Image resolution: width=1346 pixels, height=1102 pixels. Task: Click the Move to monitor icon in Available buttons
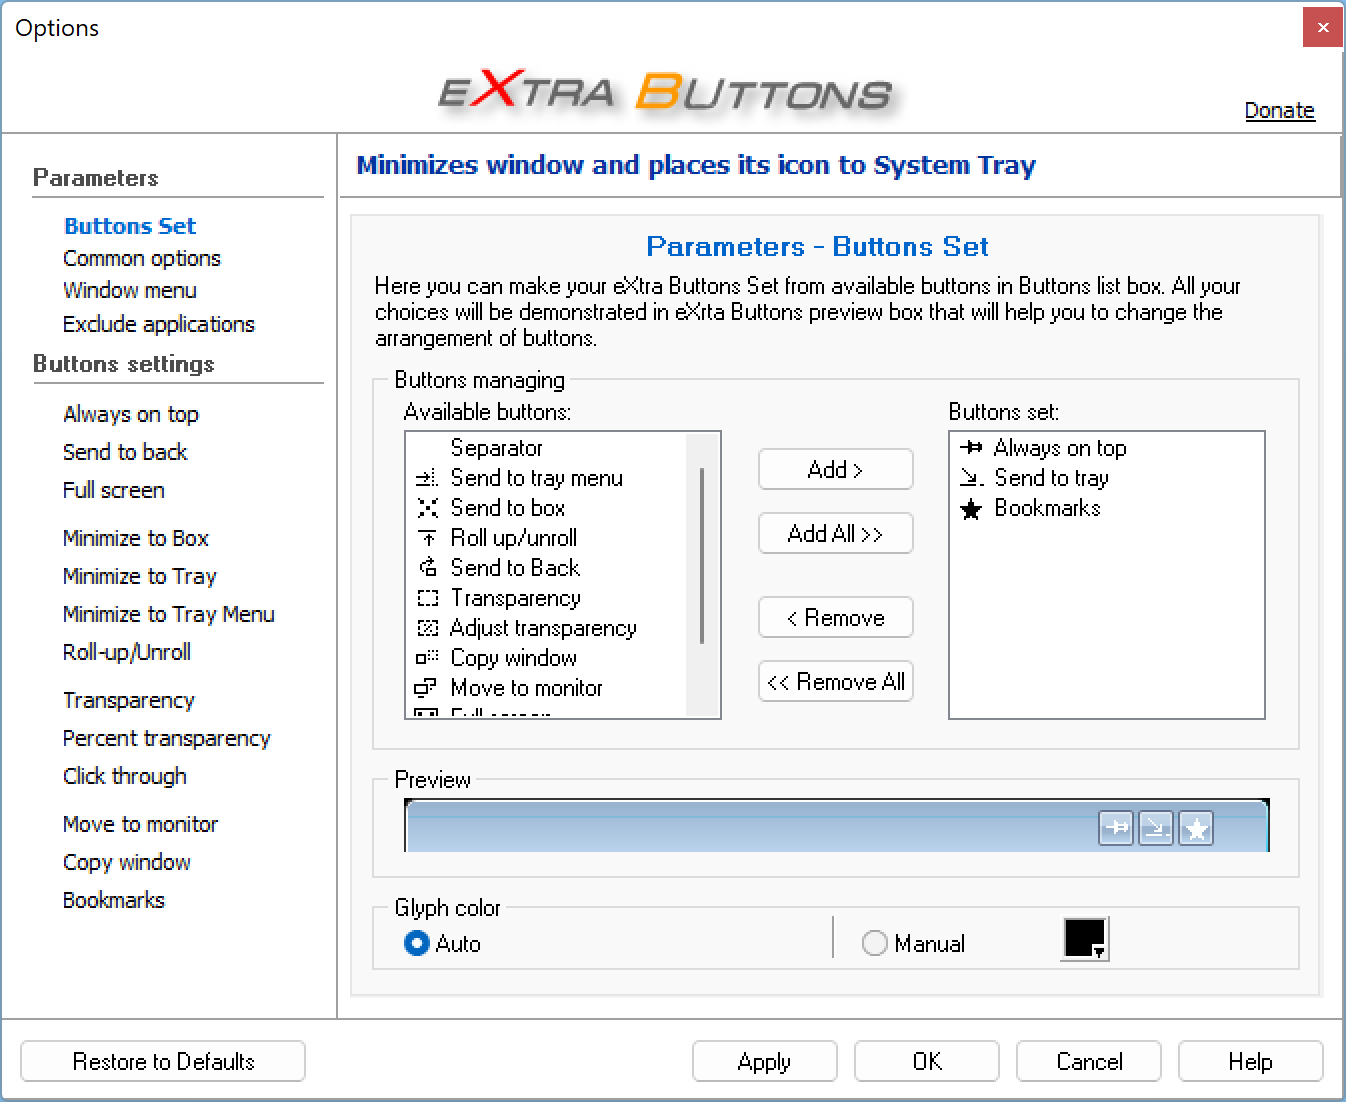(427, 688)
